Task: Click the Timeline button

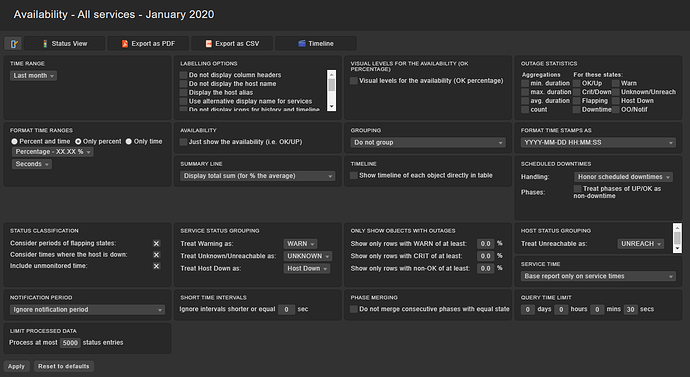Action: click(316, 44)
